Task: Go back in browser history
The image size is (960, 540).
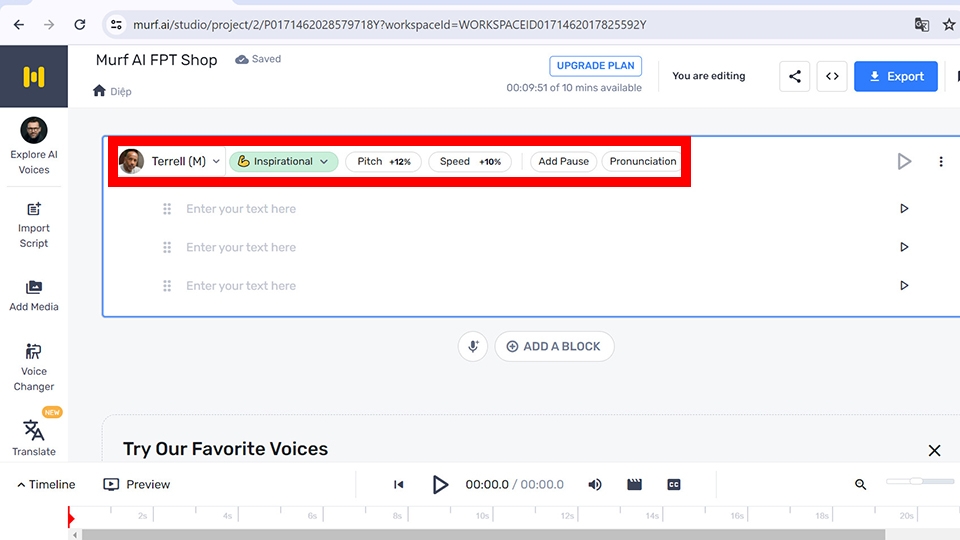Action: pos(19,24)
